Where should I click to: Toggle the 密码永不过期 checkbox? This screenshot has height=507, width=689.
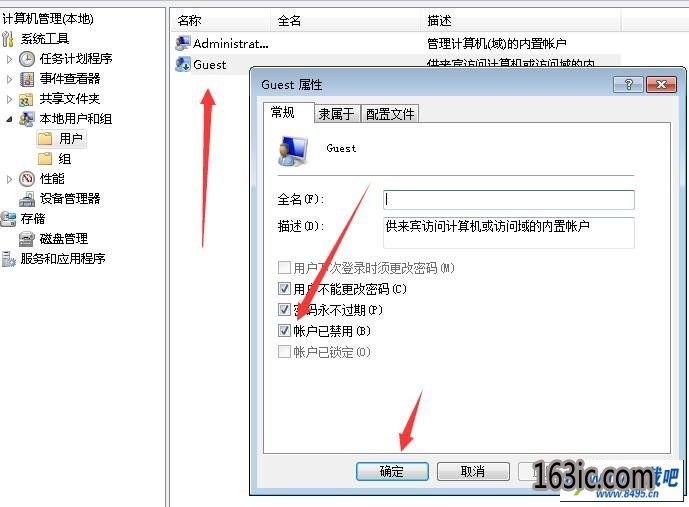click(x=284, y=310)
